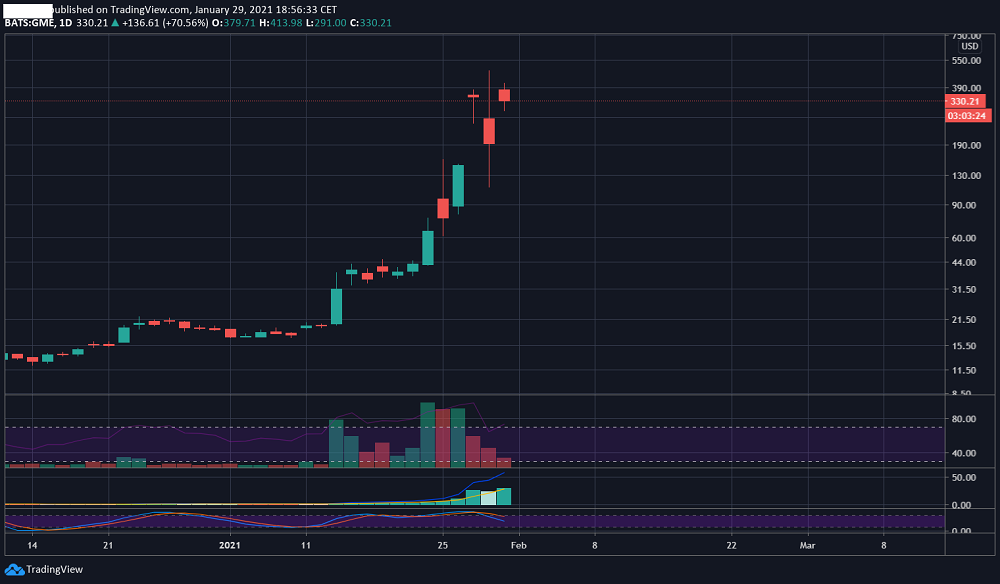Click the 80.00 RSI level label
The image size is (1000, 584).
pos(964,419)
